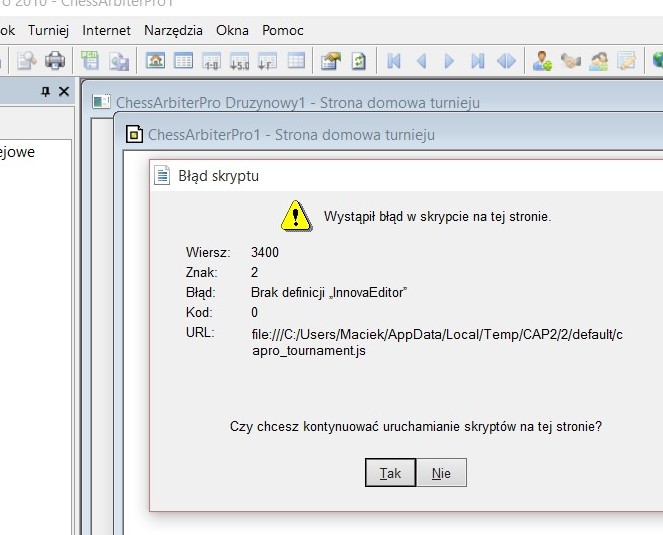The width and height of the screenshot is (663, 535).
Task: Click the error text Brak definicji InnovaEditor
Action: [329, 292]
